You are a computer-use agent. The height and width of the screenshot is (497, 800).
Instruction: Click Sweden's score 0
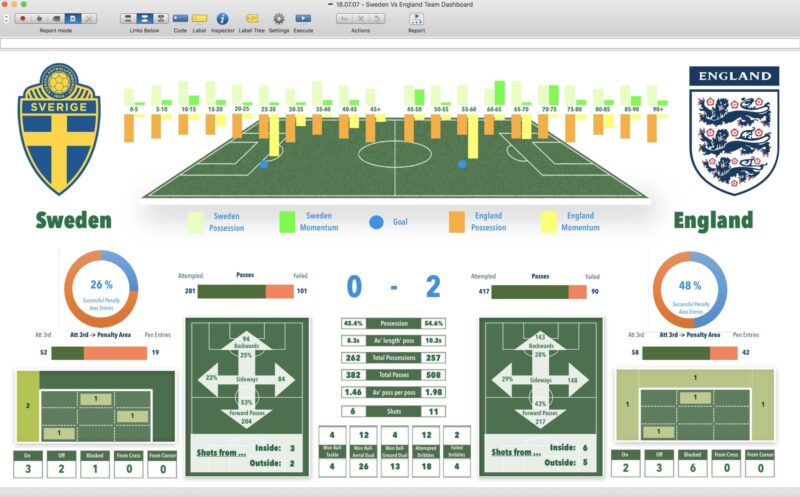coord(354,286)
